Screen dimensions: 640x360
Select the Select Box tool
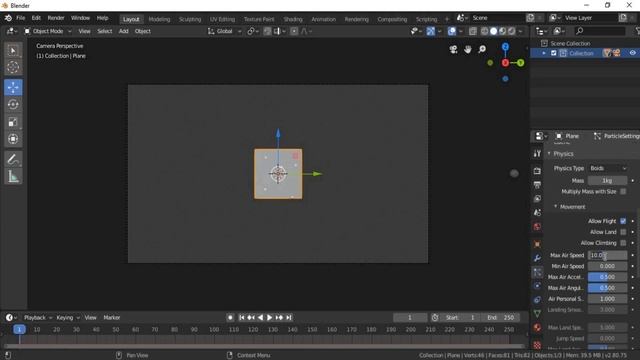point(13,50)
